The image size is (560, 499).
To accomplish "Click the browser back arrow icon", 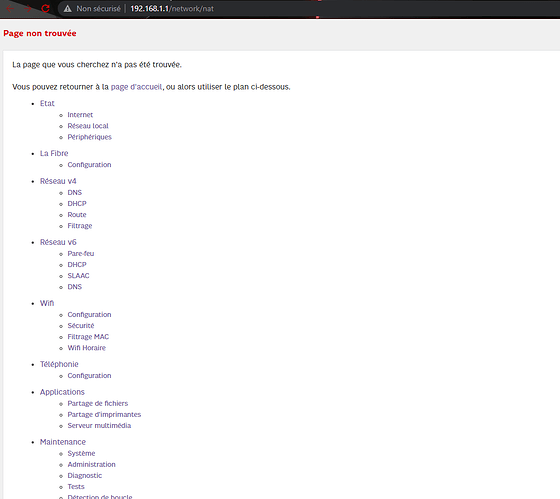I will [x=10, y=9].
